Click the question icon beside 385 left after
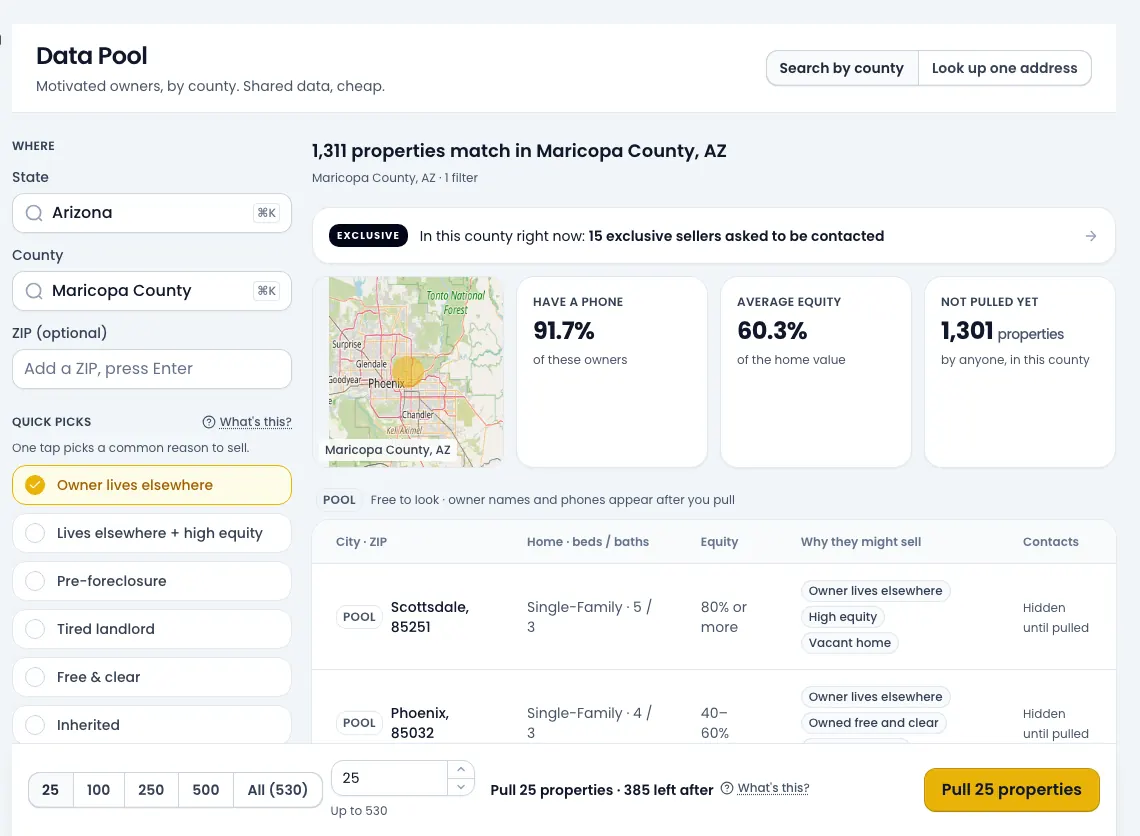Screen dimensions: 1140x836 click(x=726, y=788)
